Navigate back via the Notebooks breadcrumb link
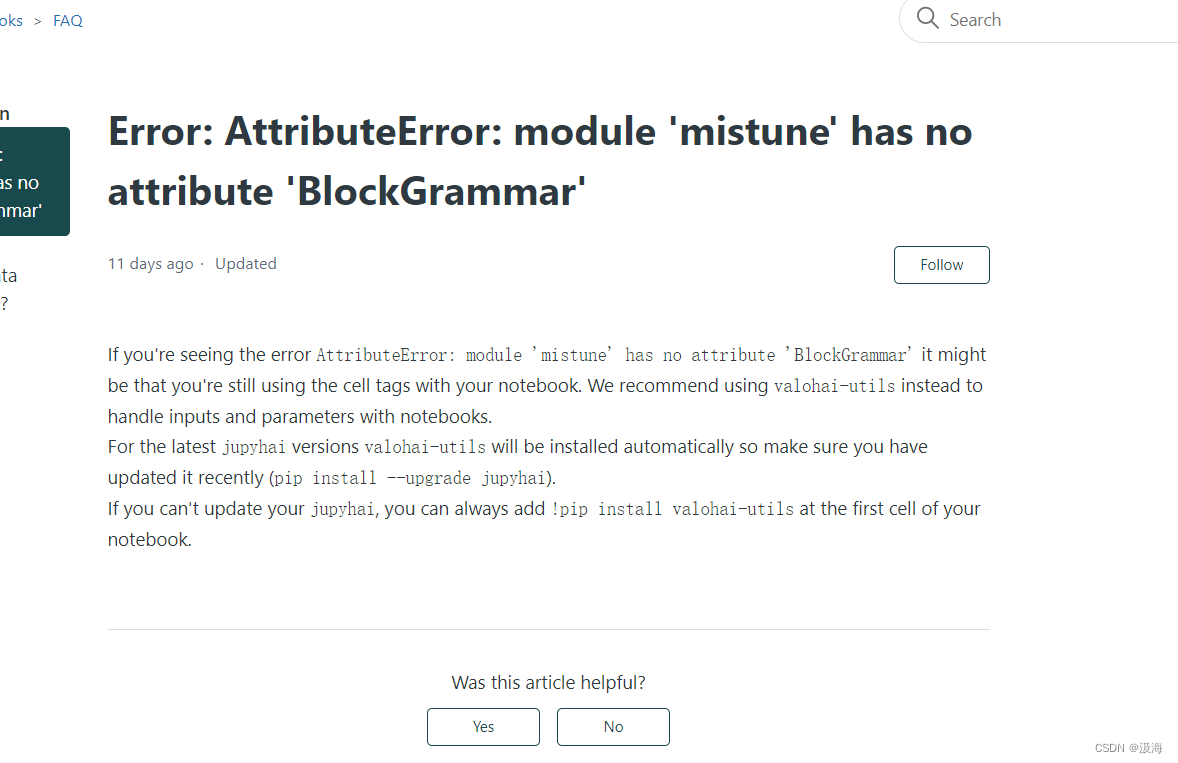 [x=8, y=20]
